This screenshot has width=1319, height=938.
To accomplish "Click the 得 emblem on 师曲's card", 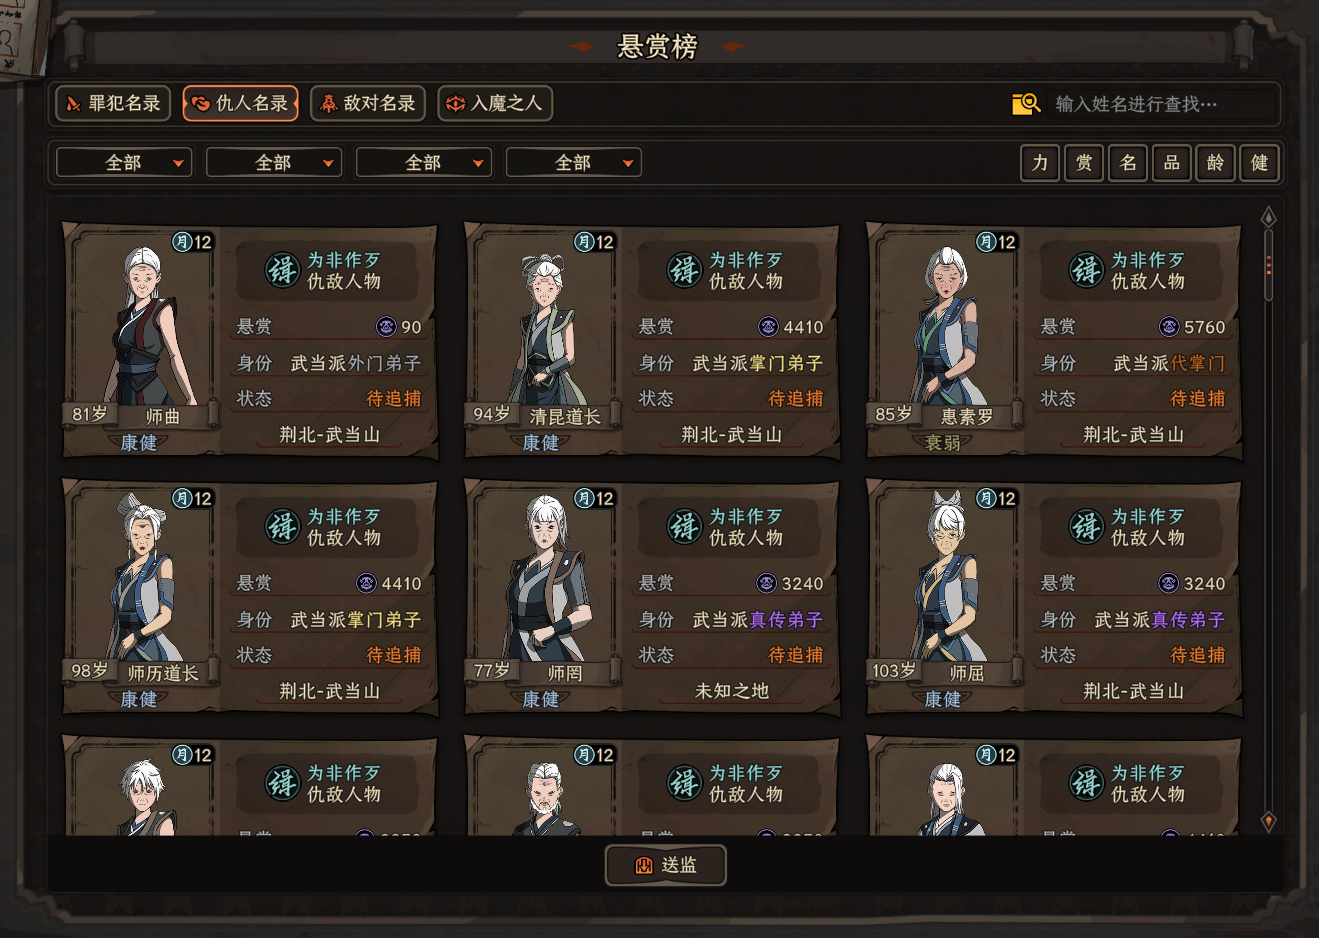I will (x=282, y=270).
